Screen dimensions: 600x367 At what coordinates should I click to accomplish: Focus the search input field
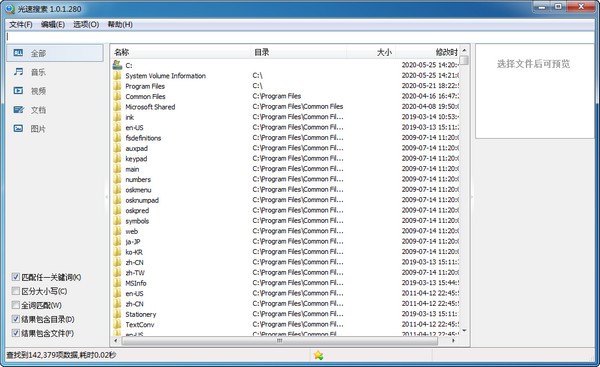pos(300,37)
